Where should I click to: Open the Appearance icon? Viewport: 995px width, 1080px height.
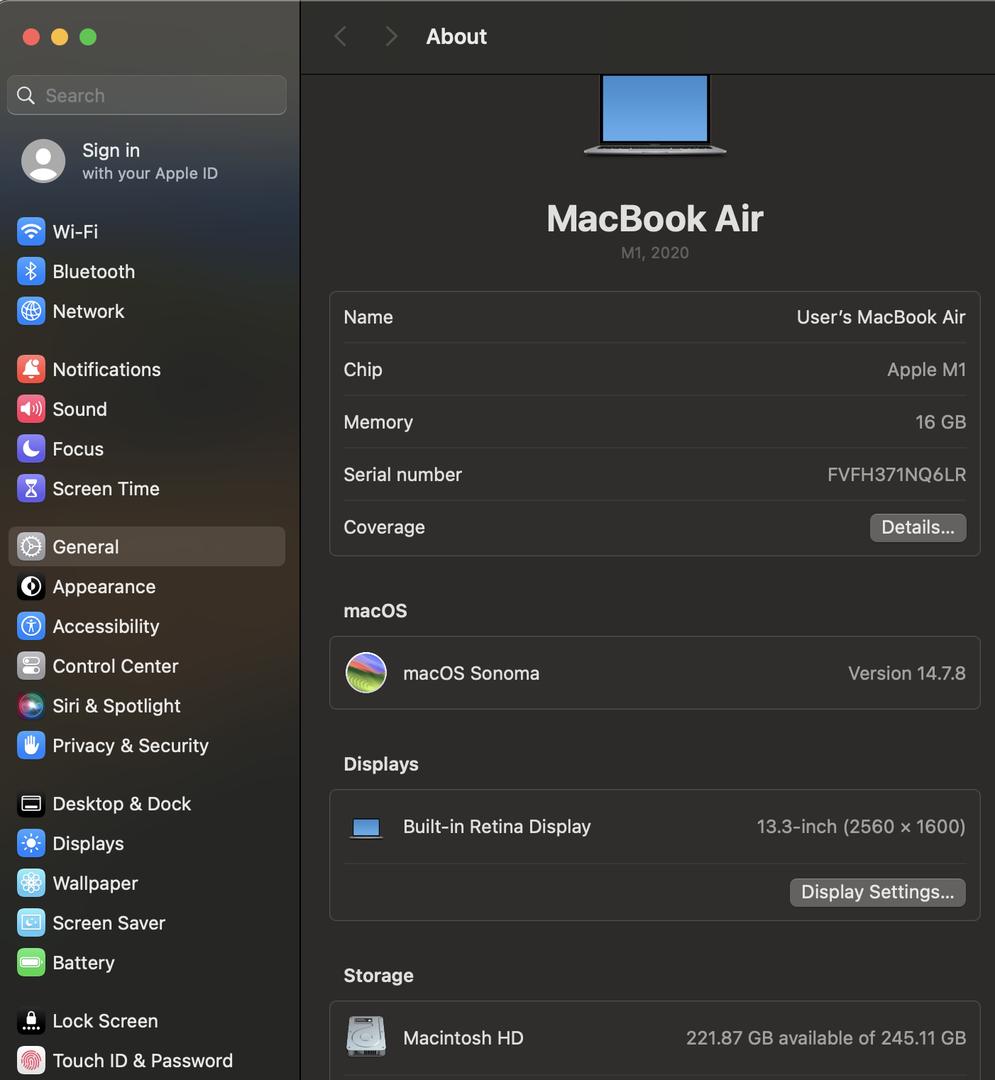point(31,587)
